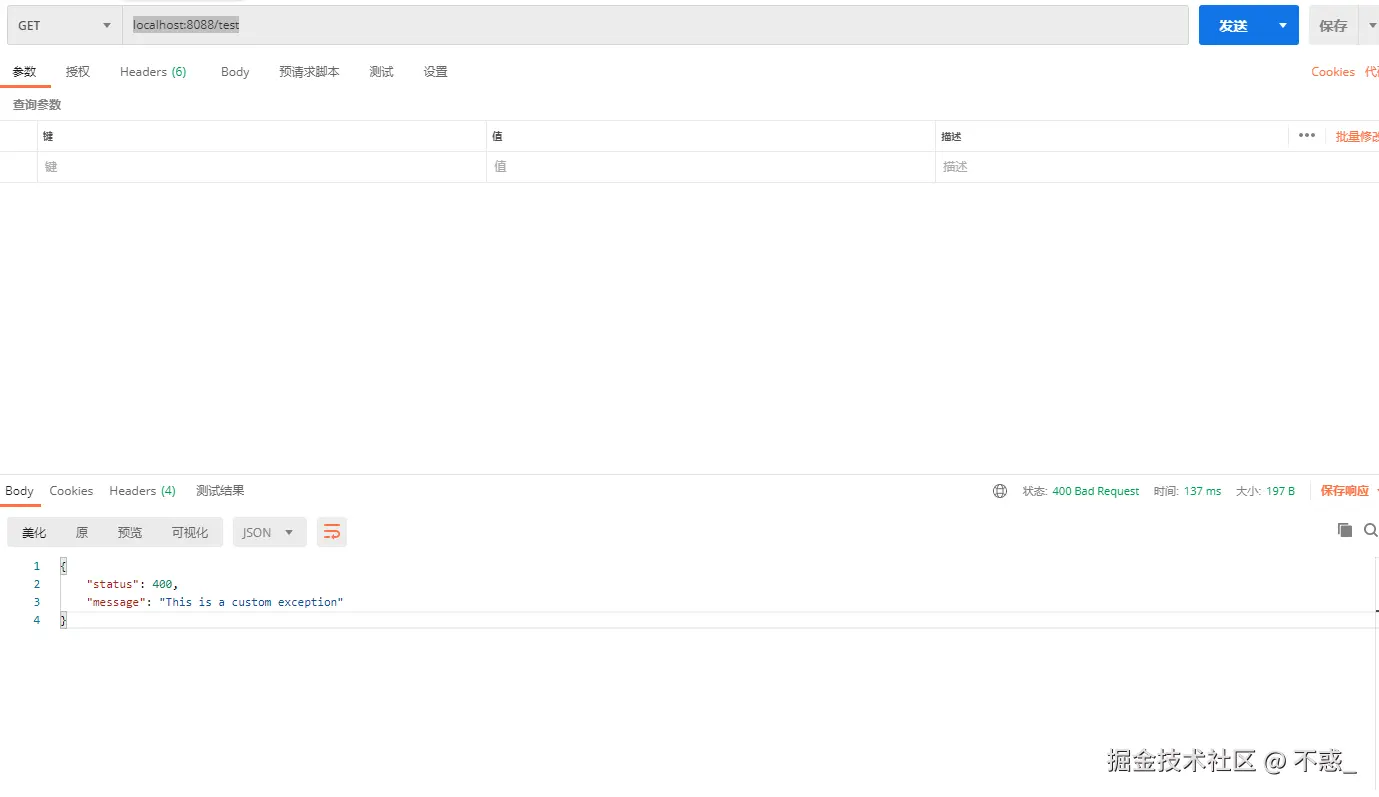Switch to the 授权 tab

click(x=78, y=72)
